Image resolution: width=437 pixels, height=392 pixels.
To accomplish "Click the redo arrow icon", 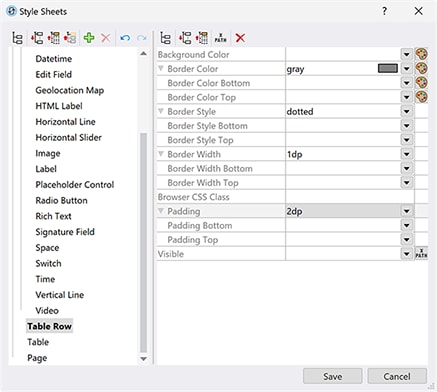I will click(x=142, y=38).
